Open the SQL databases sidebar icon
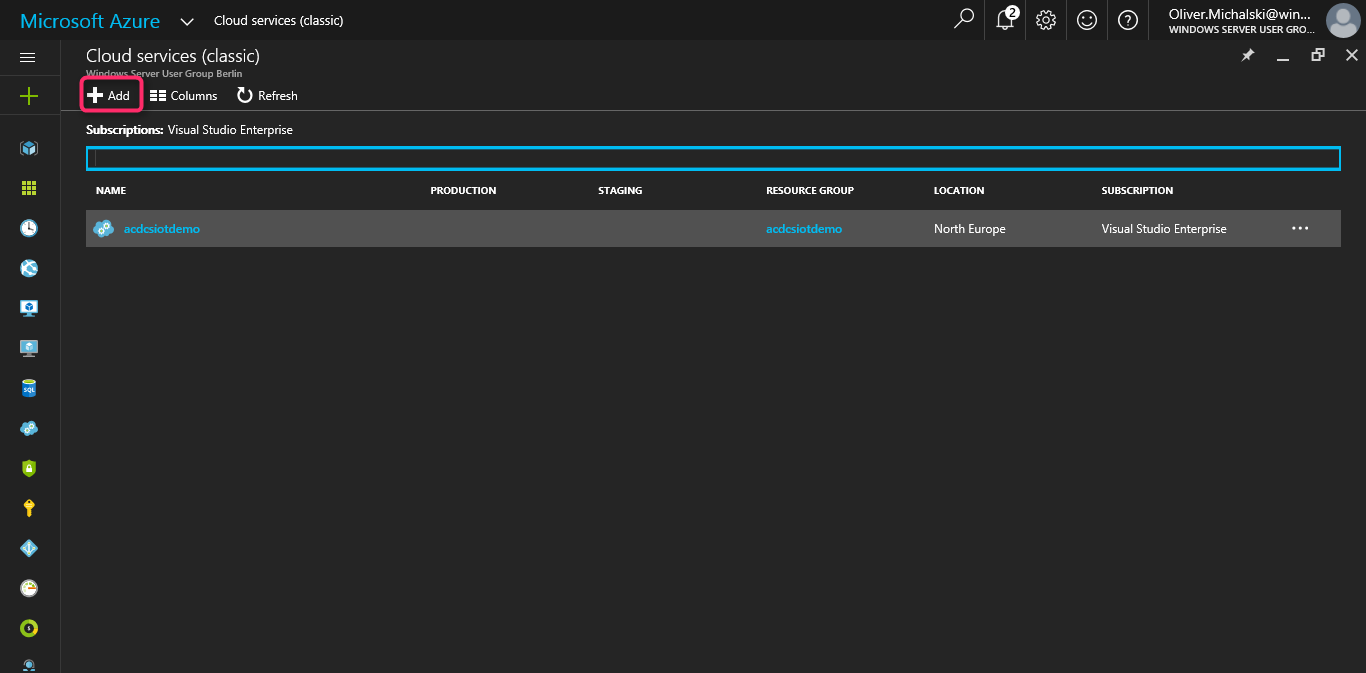 (x=29, y=388)
